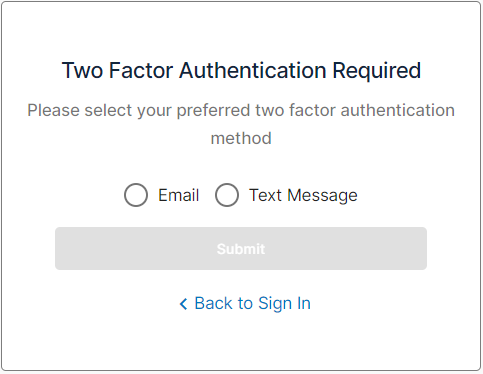
Task: Click the left chevron back arrow icon
Action: pyautogui.click(x=183, y=304)
